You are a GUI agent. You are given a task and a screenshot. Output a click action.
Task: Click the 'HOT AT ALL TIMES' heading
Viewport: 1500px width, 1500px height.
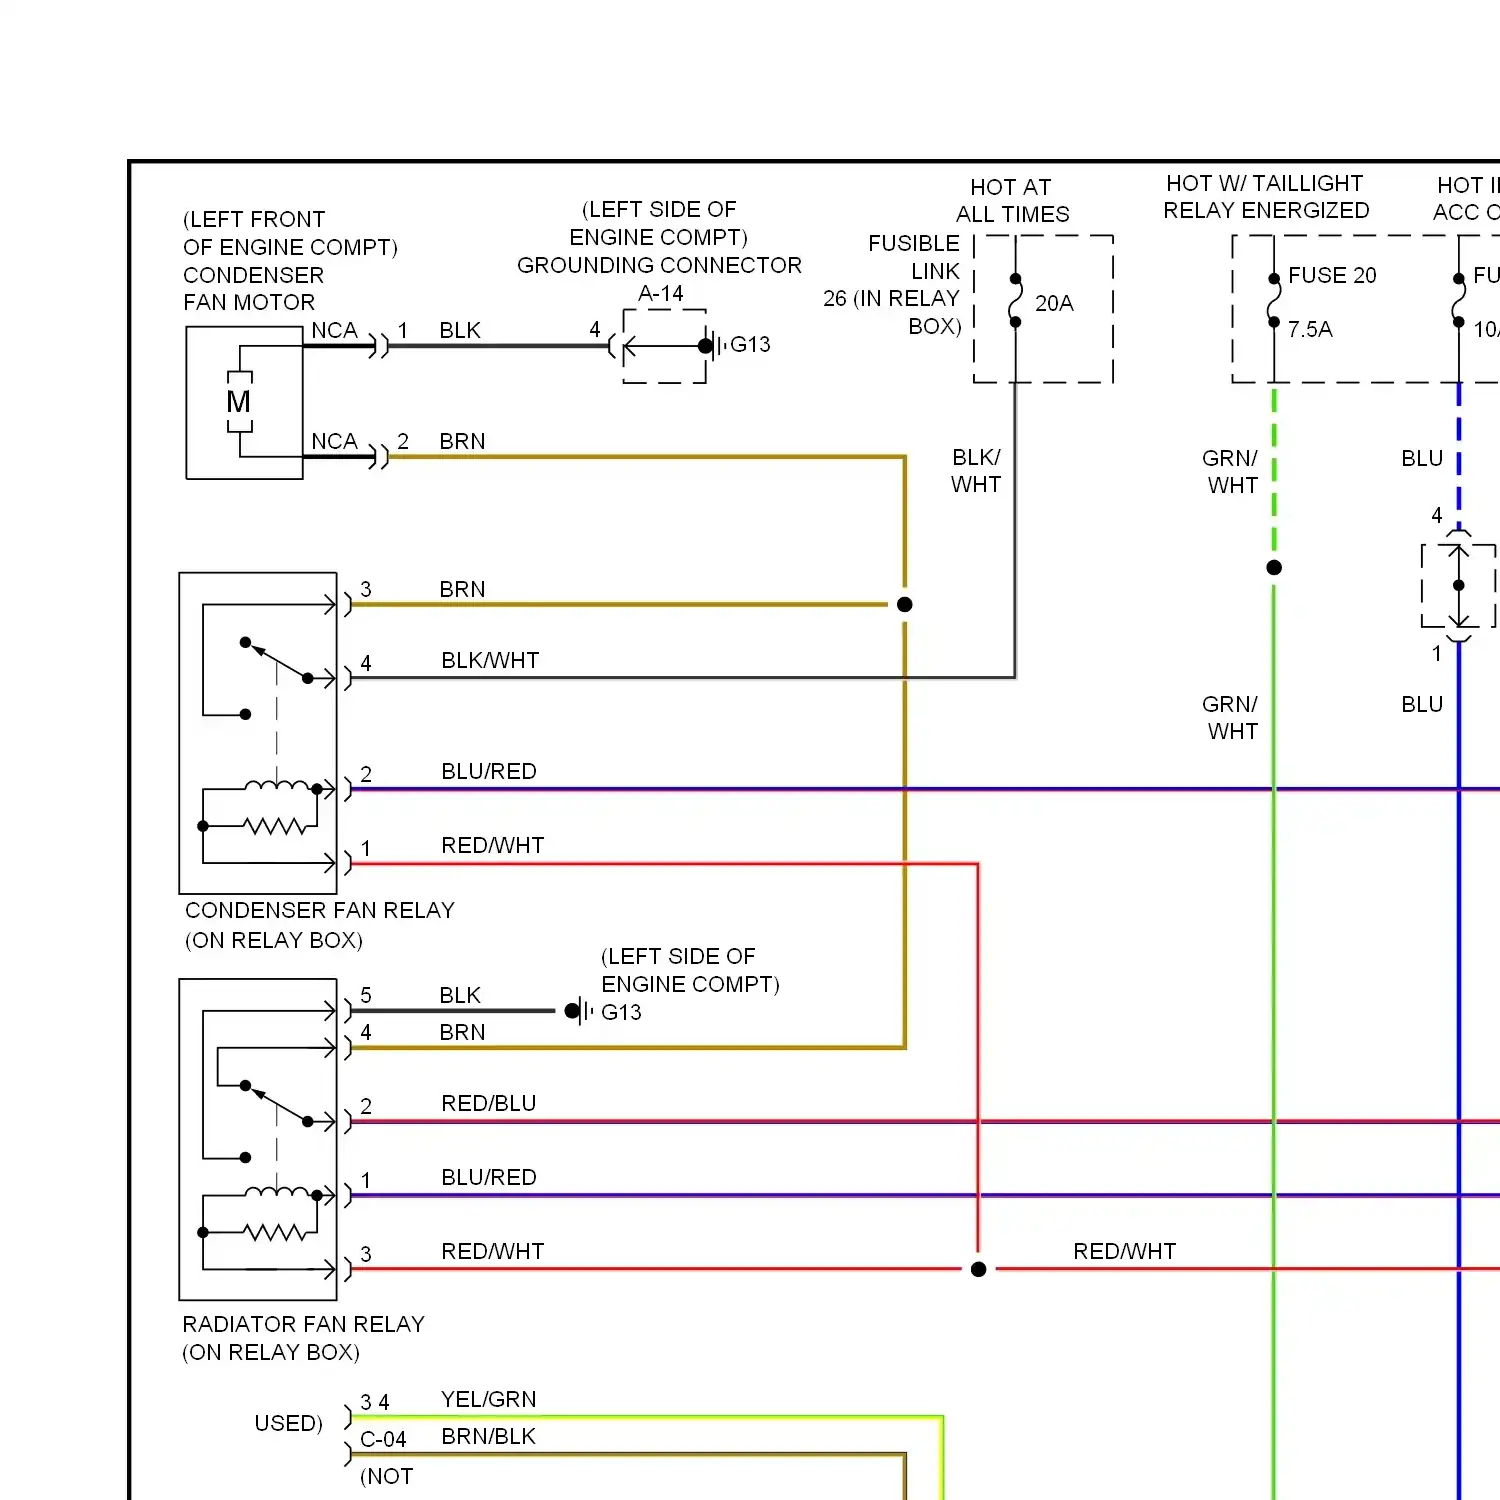coord(1012,200)
